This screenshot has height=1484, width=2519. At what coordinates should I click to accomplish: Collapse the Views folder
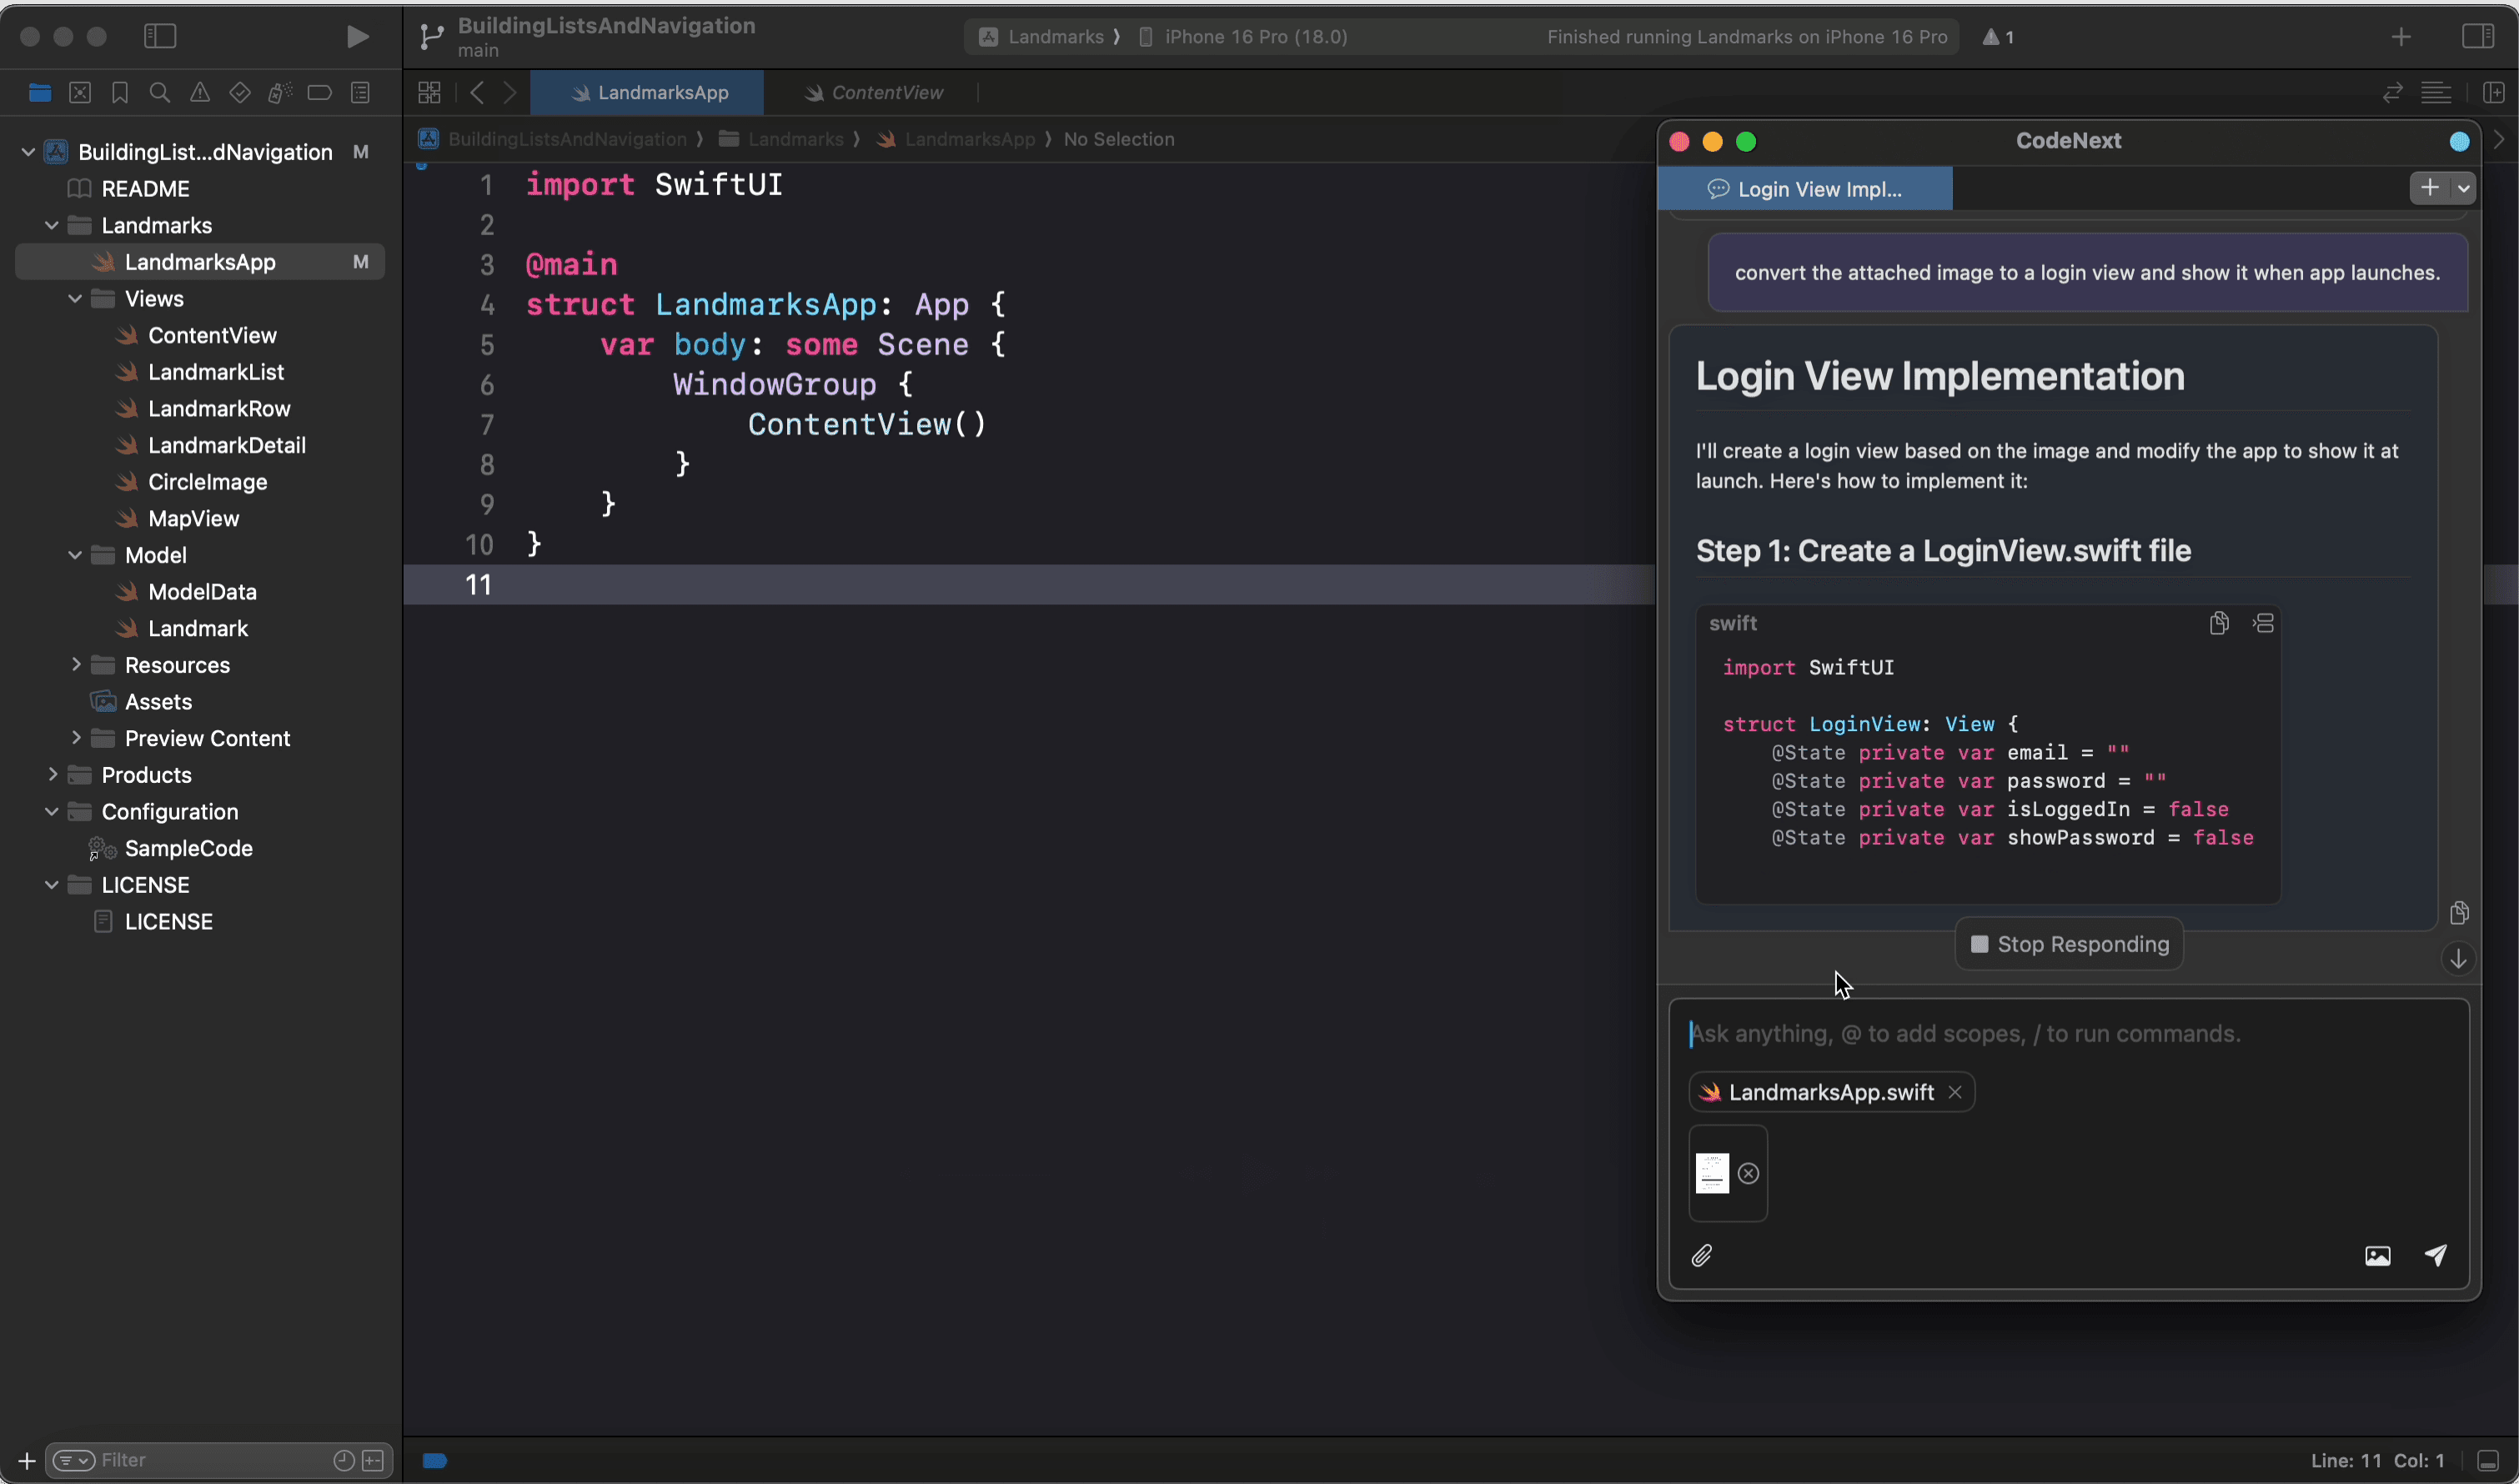point(75,298)
